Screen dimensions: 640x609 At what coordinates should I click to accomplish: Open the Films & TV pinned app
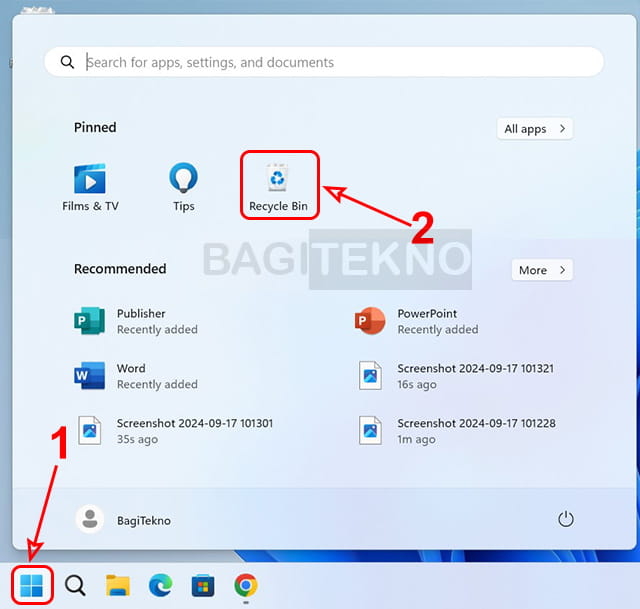coord(90,187)
